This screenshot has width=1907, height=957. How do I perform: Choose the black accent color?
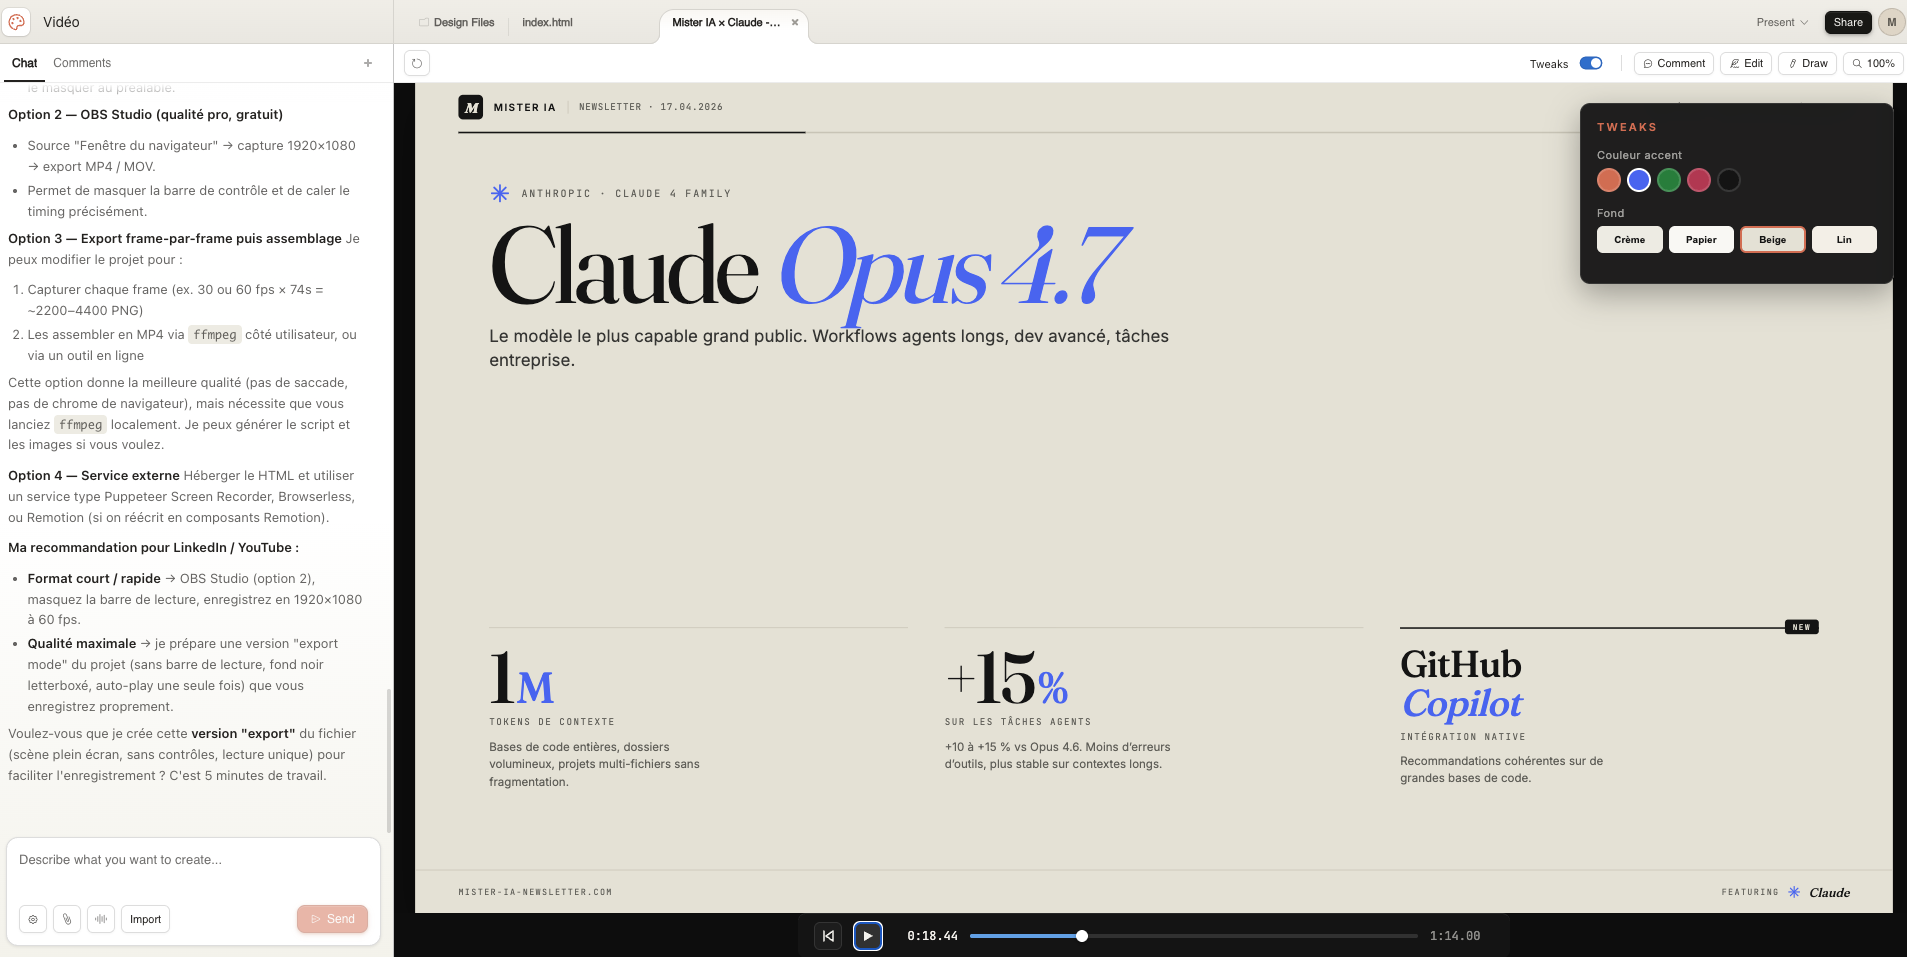[1729, 180]
